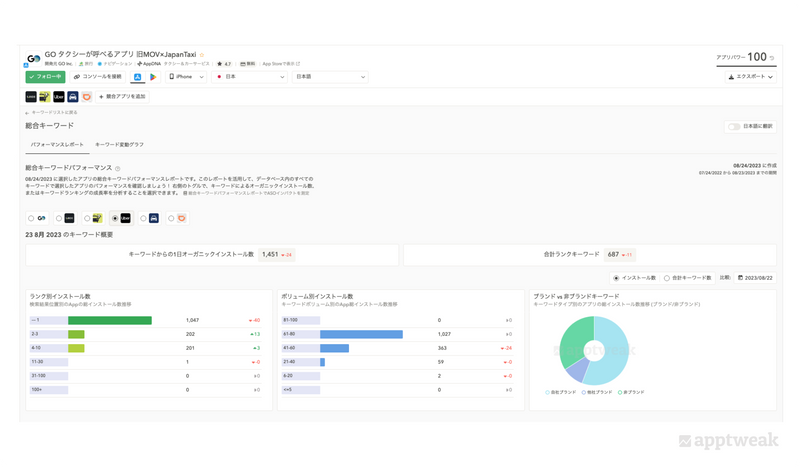Click the AppDNA category link

coord(149,64)
